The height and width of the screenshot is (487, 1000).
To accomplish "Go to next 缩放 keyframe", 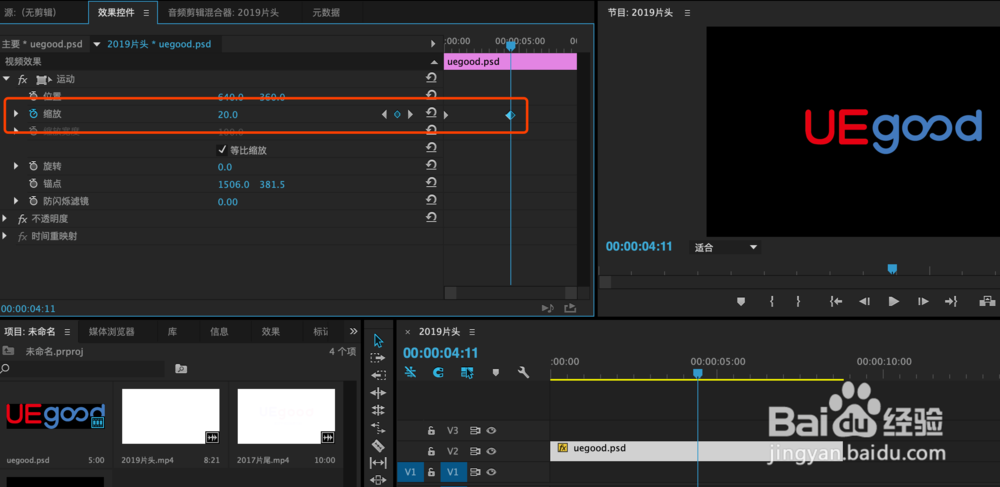I will (x=410, y=114).
